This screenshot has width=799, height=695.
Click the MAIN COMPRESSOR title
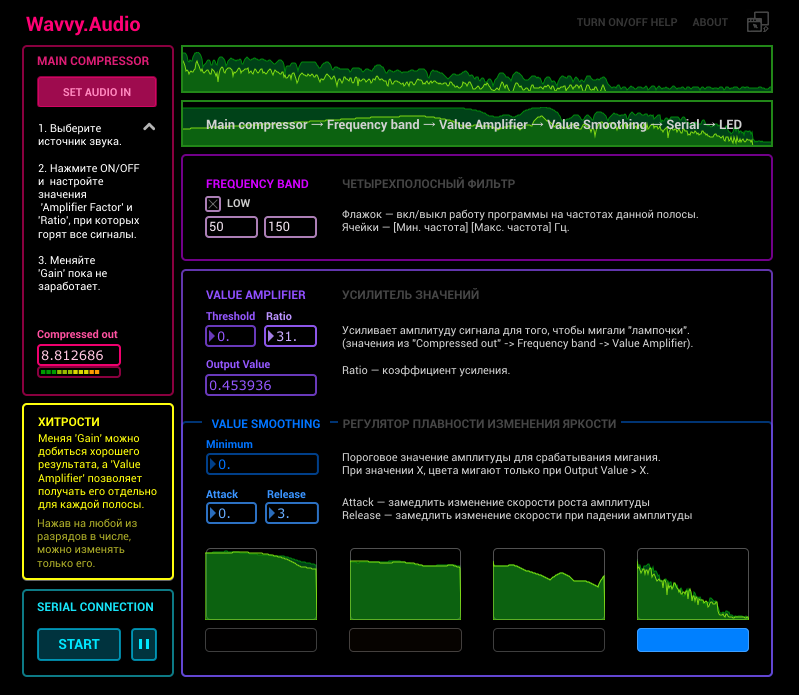pos(93,61)
